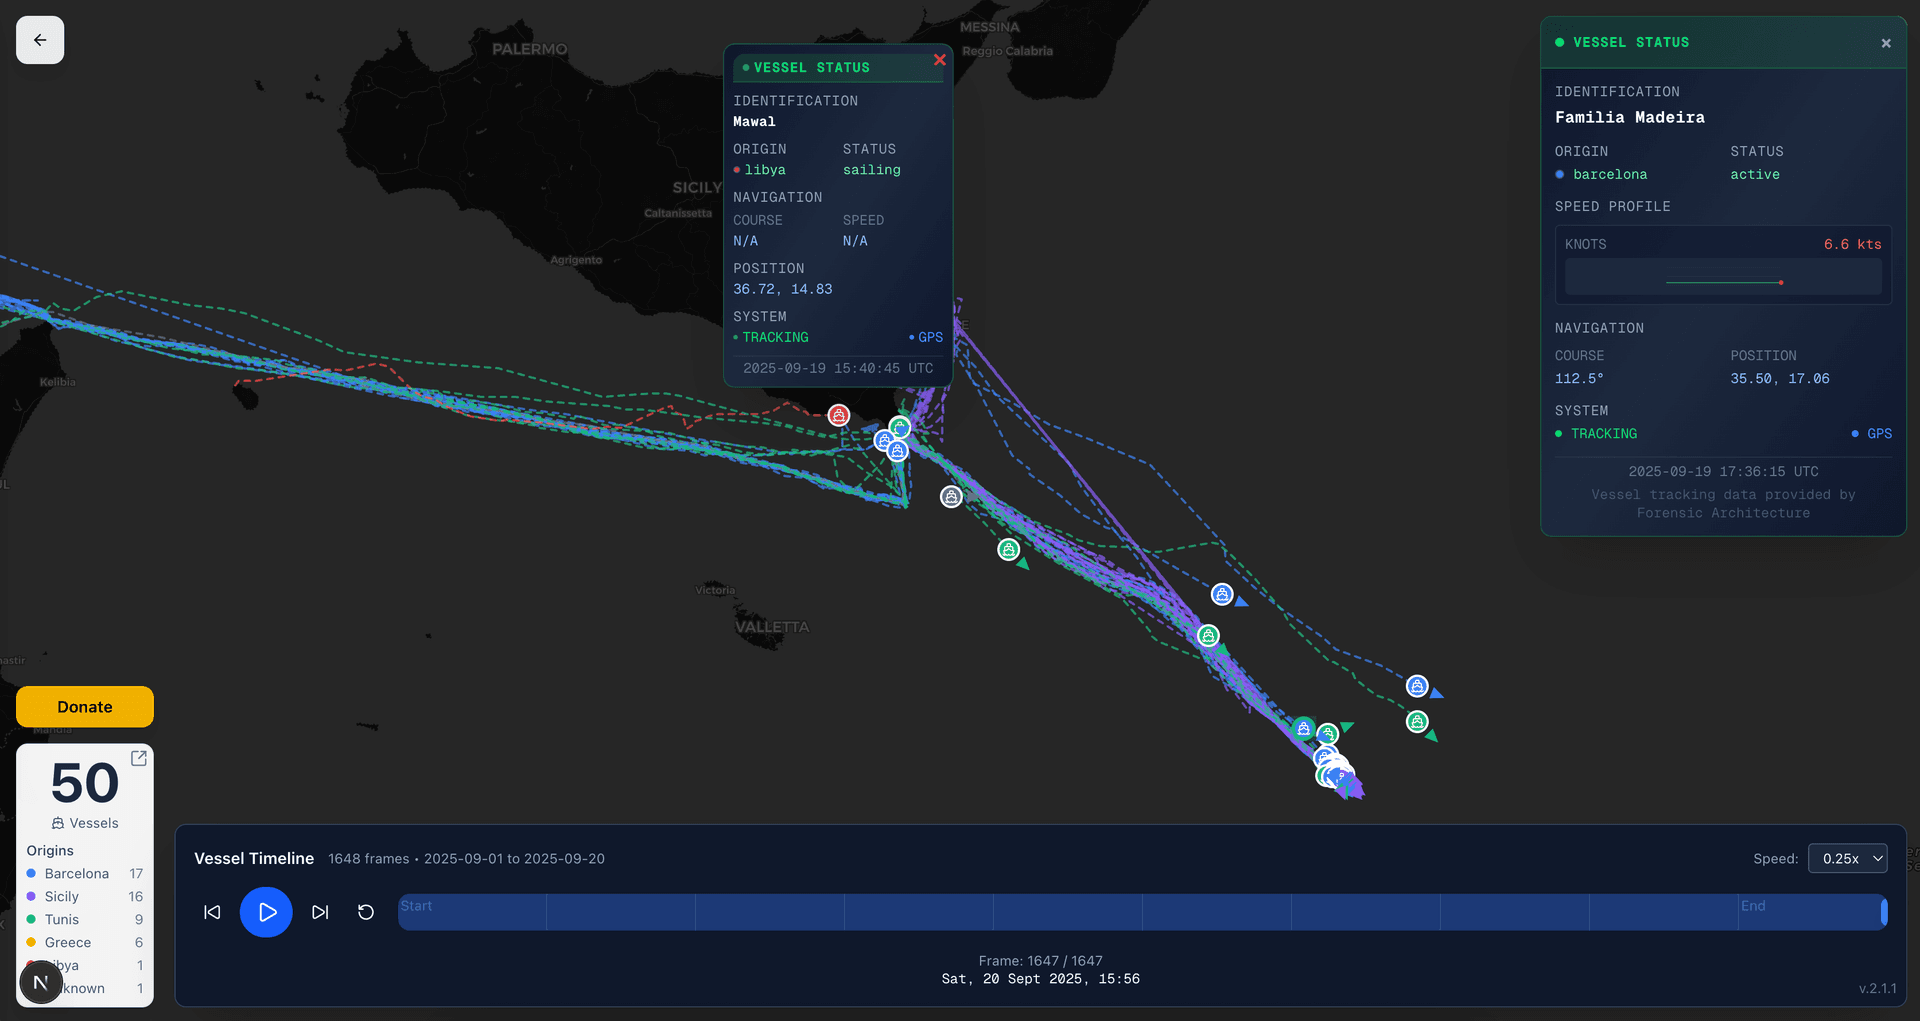The height and width of the screenshot is (1021, 1920).
Task: Open the playback Speed dropdown
Action: [x=1846, y=858]
